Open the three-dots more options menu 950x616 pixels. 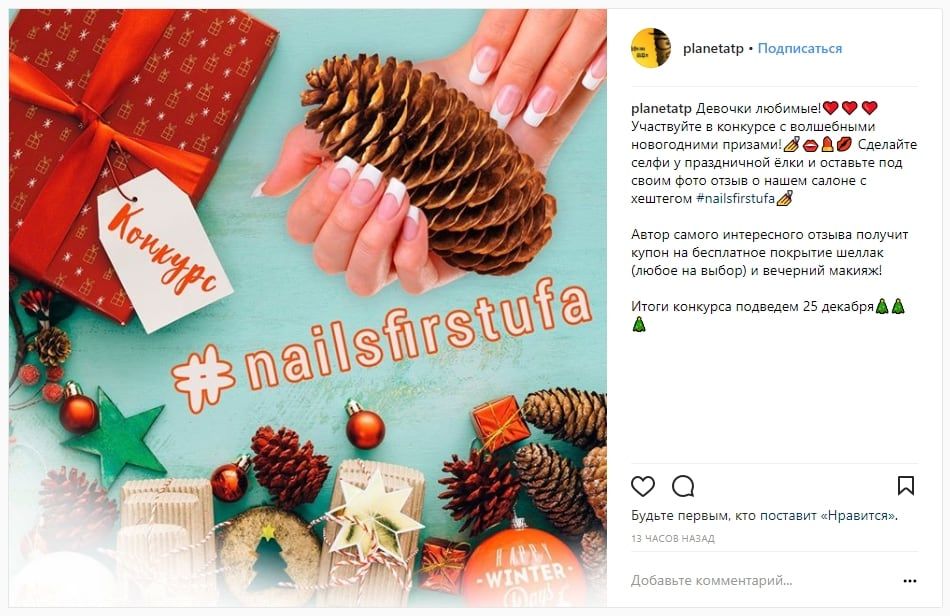909,581
